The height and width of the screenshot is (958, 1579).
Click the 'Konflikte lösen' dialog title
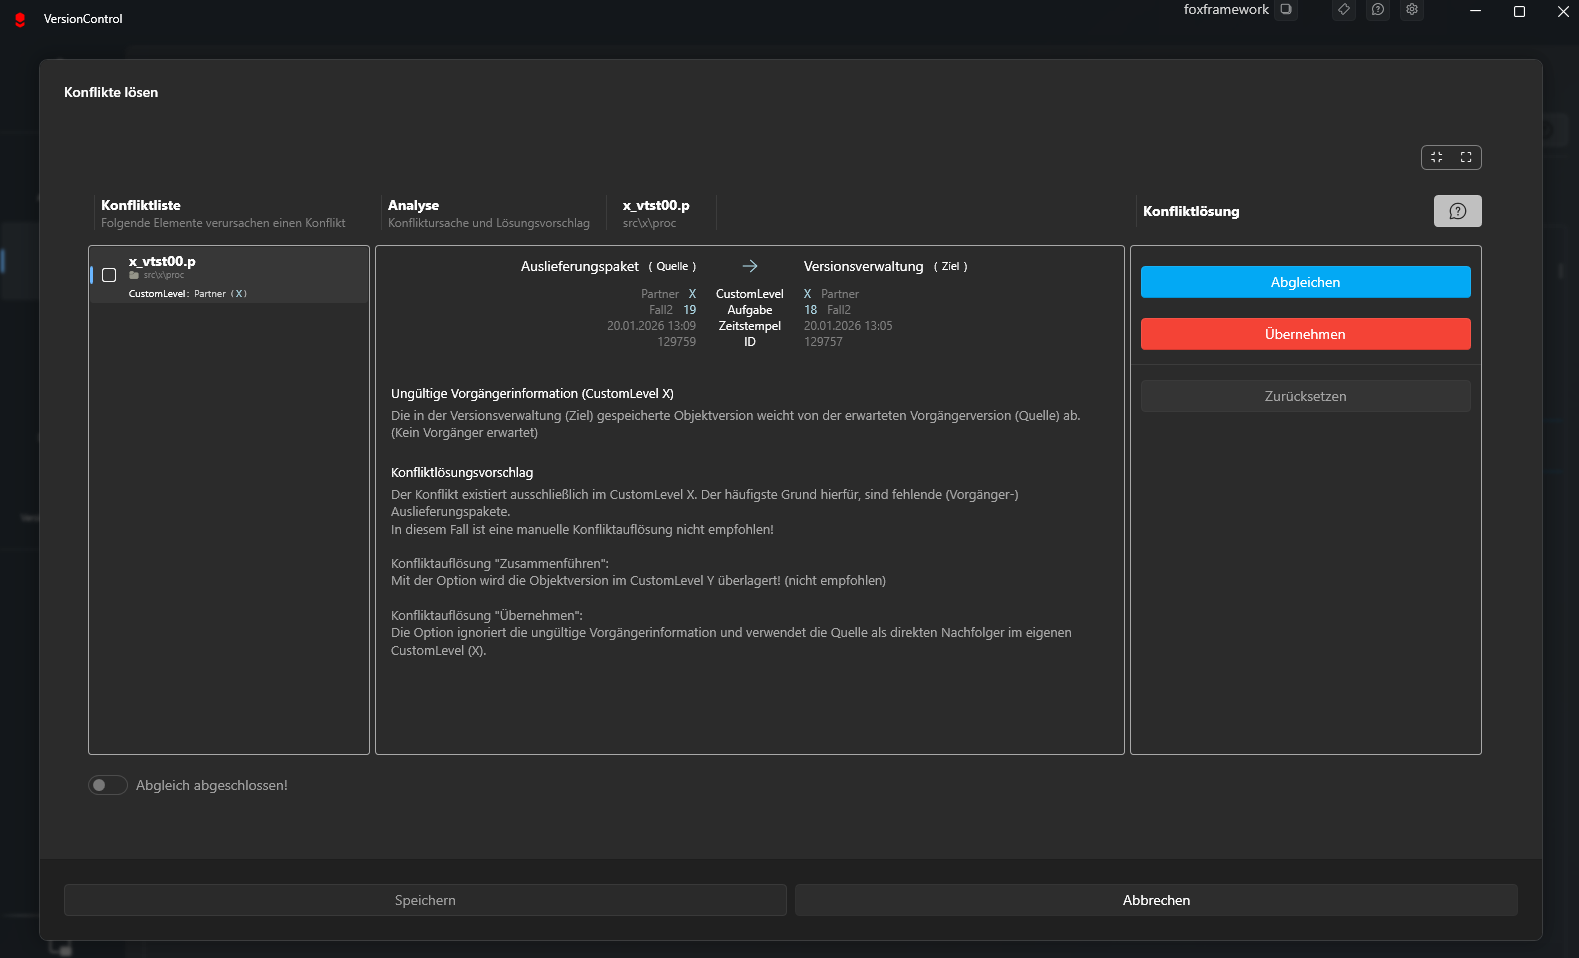111,92
